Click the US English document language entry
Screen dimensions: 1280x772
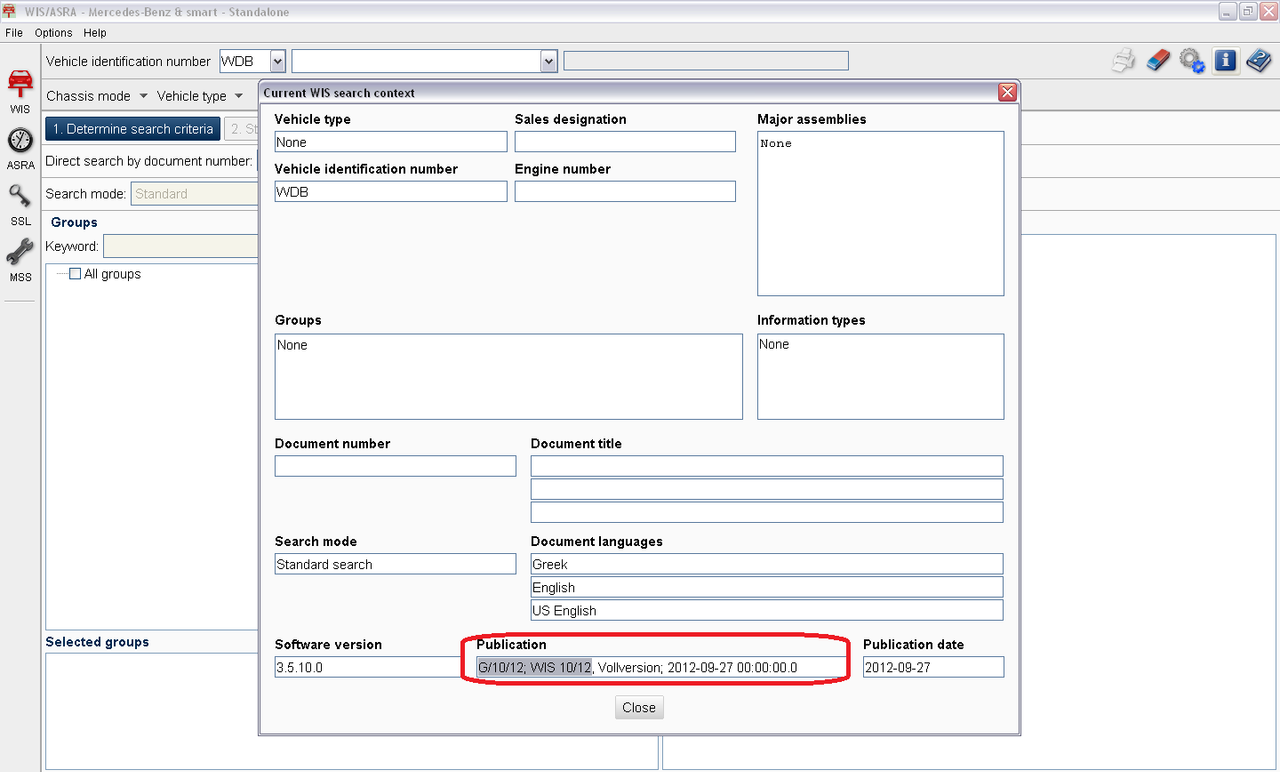766,610
